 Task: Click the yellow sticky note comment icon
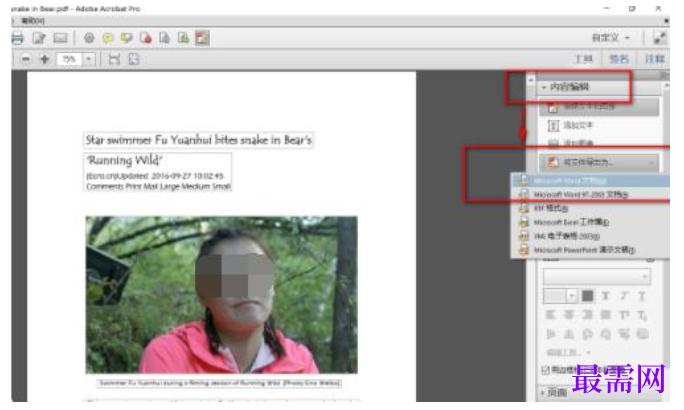(x=108, y=38)
